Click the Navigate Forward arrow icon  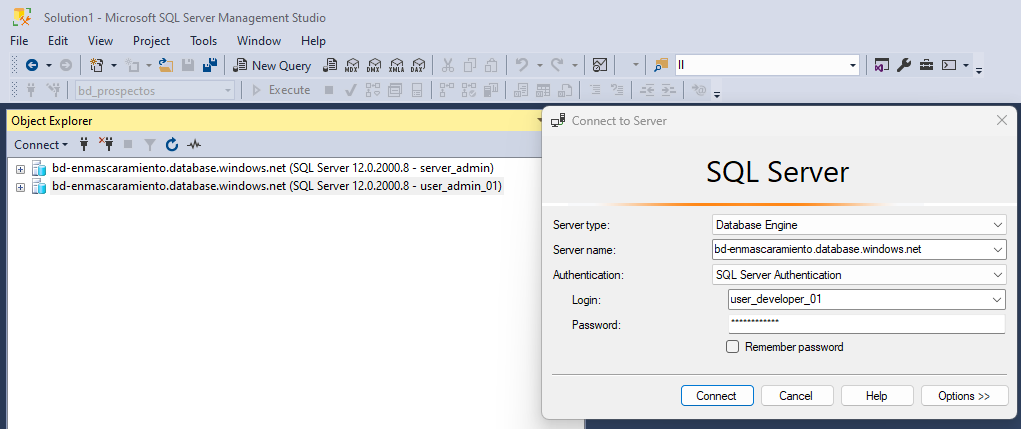coord(66,65)
